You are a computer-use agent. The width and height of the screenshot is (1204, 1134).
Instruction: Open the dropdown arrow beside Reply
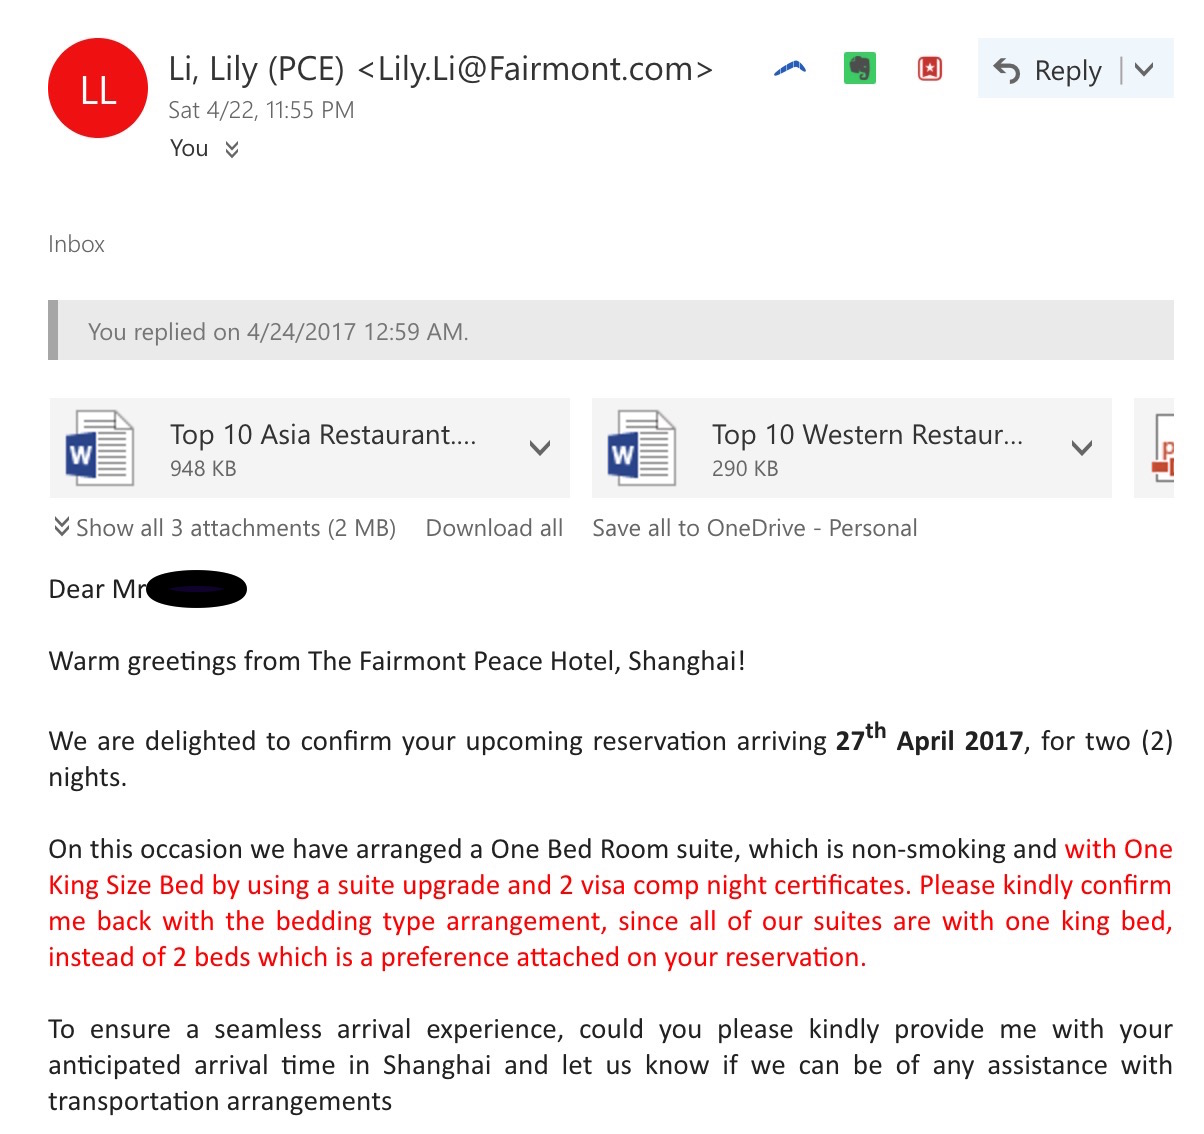[1145, 70]
